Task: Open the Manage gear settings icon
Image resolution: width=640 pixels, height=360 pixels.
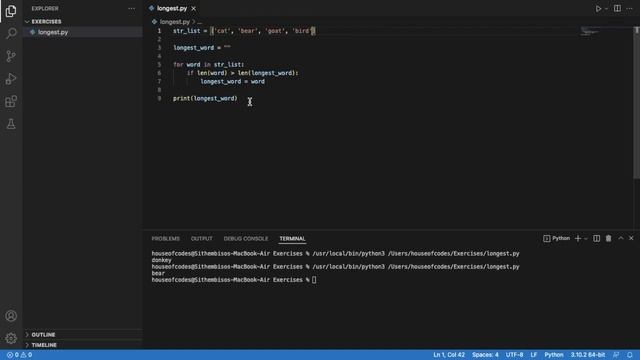Action: click(x=11, y=338)
